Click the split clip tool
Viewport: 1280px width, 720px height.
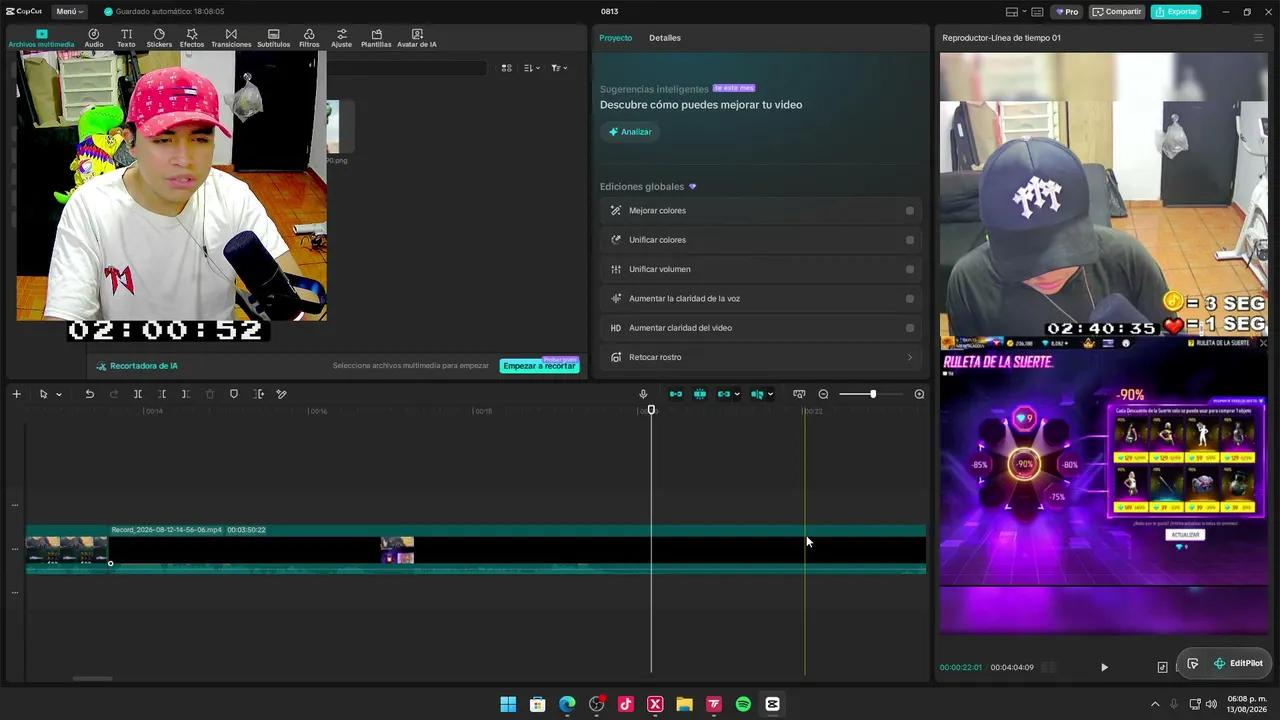(x=138, y=394)
